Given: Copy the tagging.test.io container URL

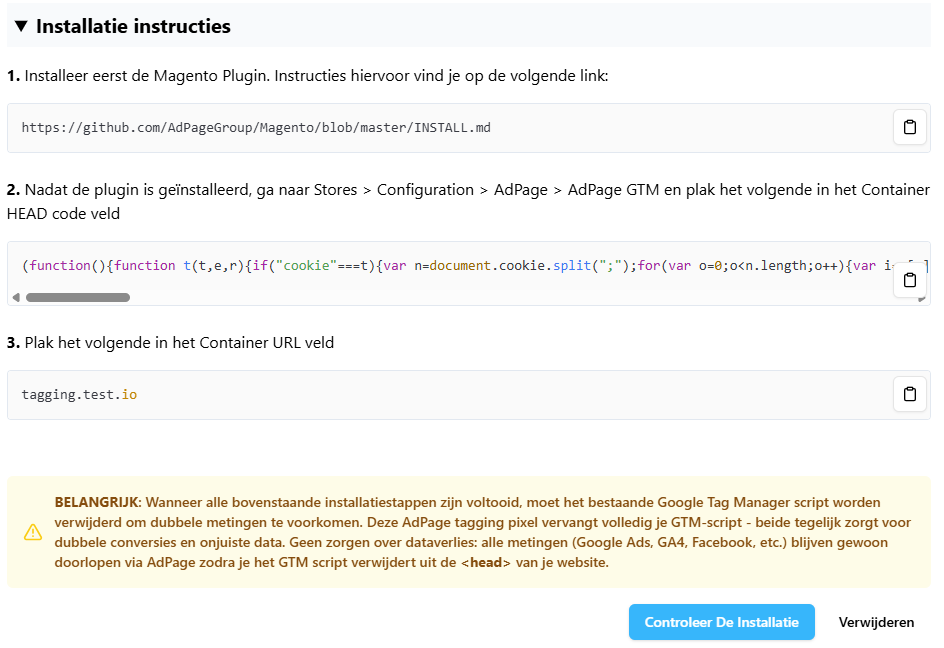Looking at the screenshot, I should tap(909, 394).
